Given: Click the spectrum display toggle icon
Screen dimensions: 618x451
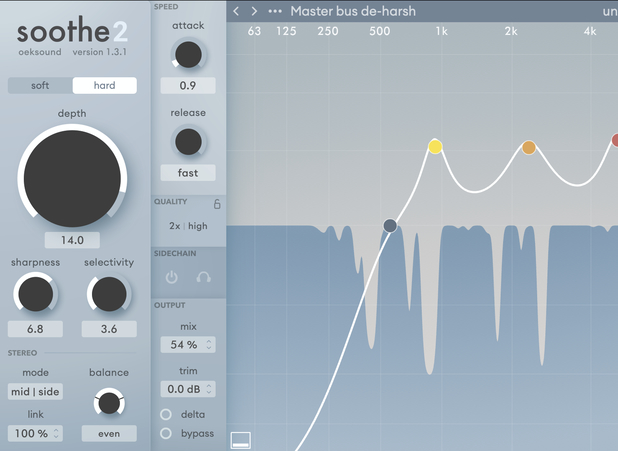Looking at the screenshot, I should (240, 439).
